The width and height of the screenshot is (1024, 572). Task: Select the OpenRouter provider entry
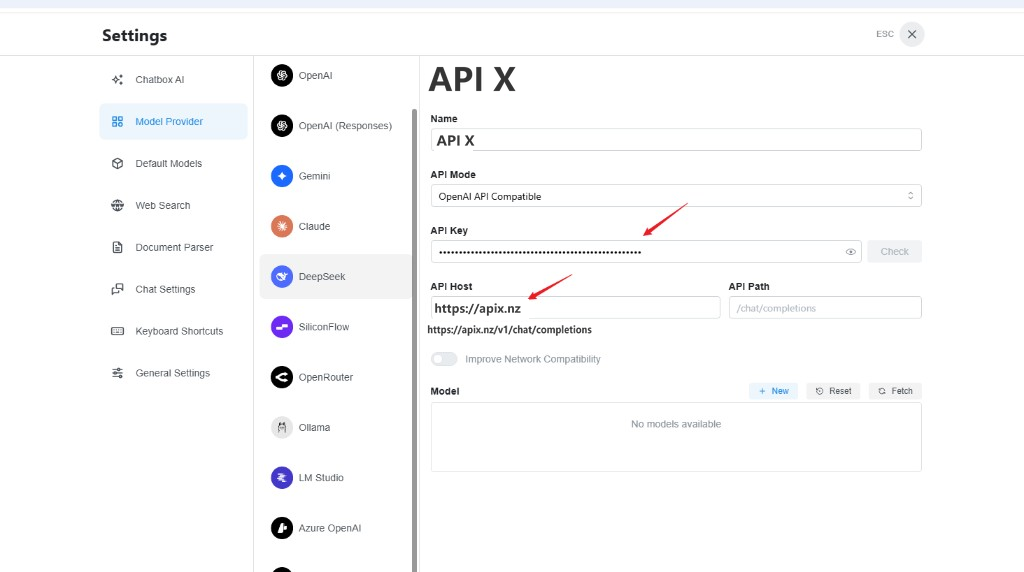click(336, 377)
